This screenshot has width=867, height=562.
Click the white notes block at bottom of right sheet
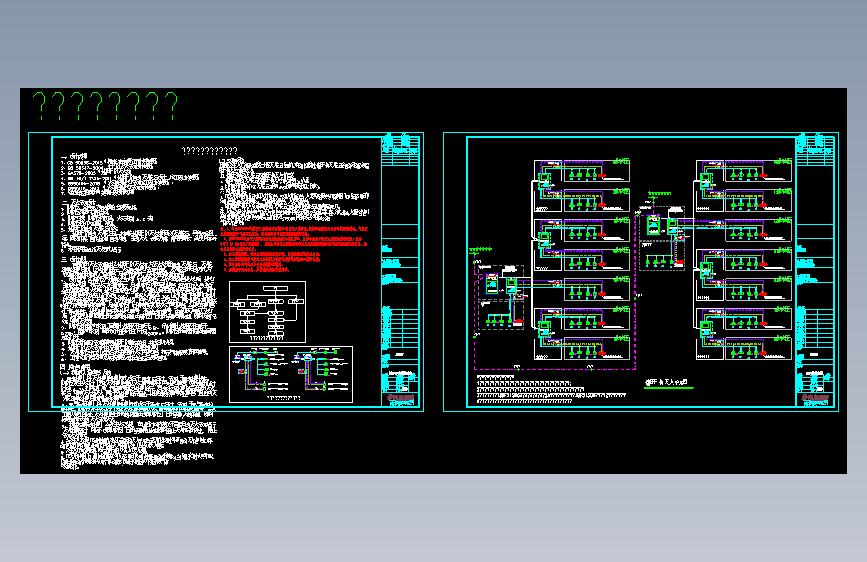(x=551, y=389)
